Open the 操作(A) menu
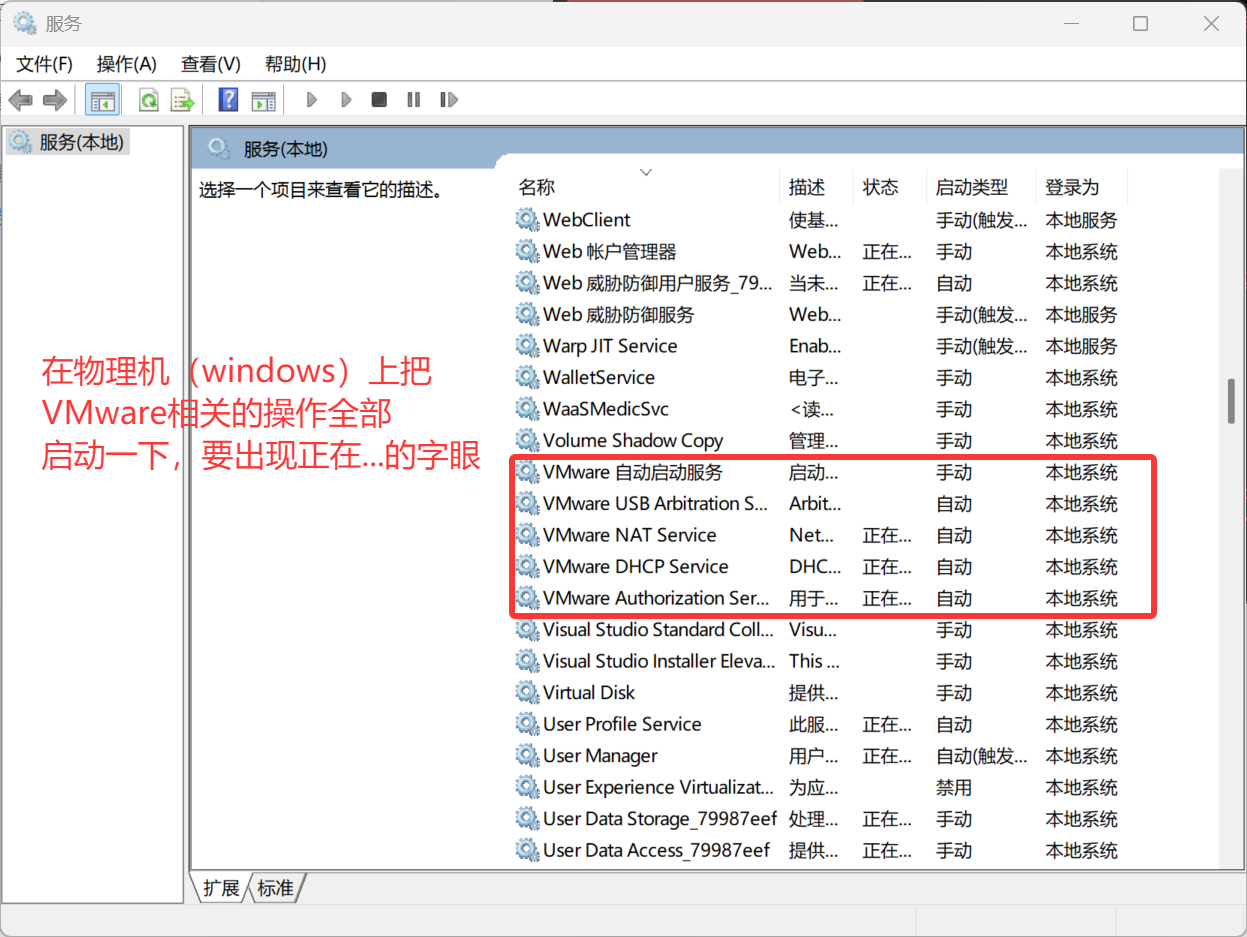The image size is (1247, 937). click(x=127, y=64)
